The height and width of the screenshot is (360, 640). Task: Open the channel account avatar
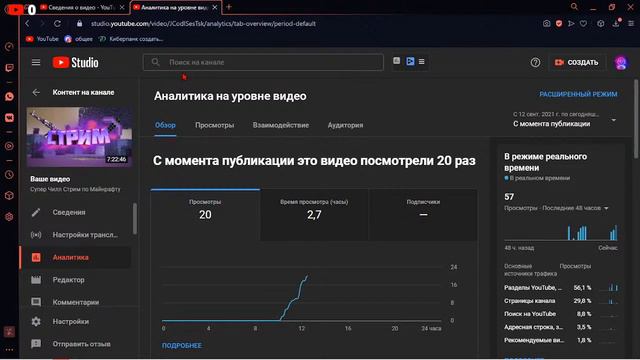click(620, 63)
